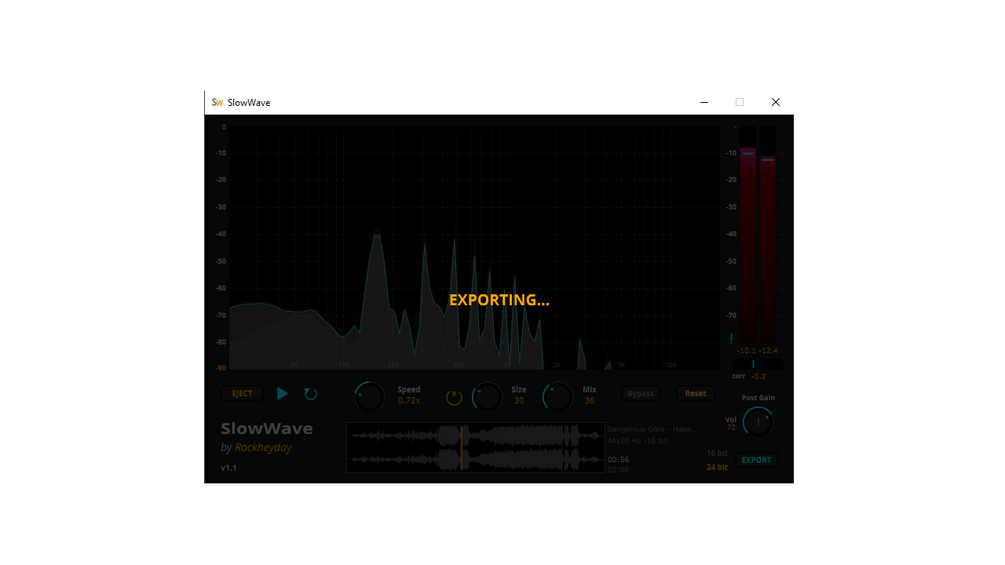
Task: Click the SlowWave logo text
Action: coord(267,428)
